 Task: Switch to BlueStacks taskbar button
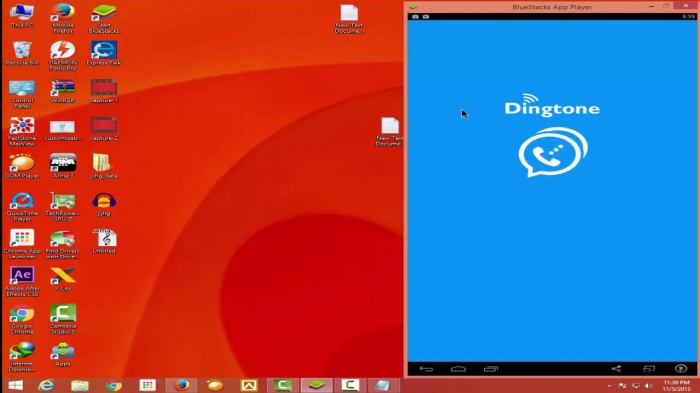click(317, 385)
